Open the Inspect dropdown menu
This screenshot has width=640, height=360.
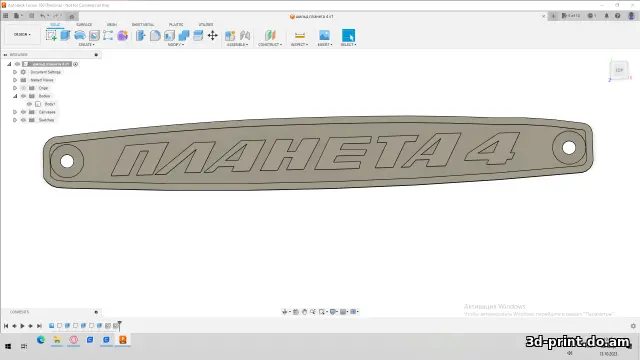(300, 44)
